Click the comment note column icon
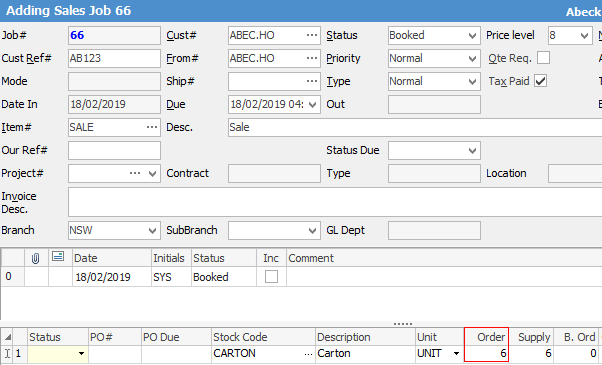The height and width of the screenshot is (365, 602). pos(58,256)
